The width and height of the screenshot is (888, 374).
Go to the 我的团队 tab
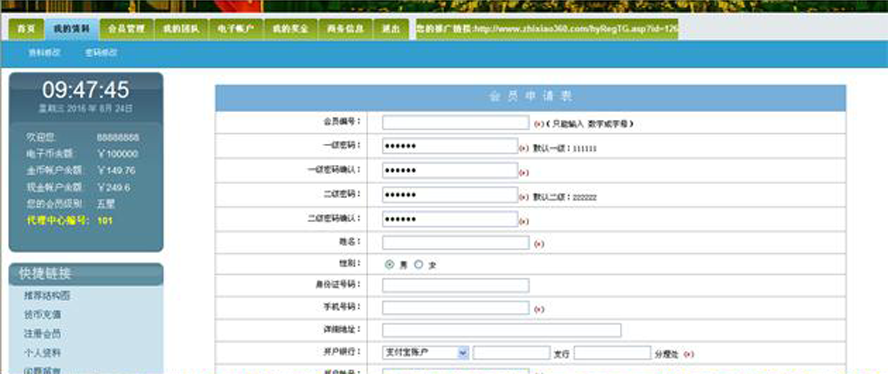pyautogui.click(x=181, y=29)
